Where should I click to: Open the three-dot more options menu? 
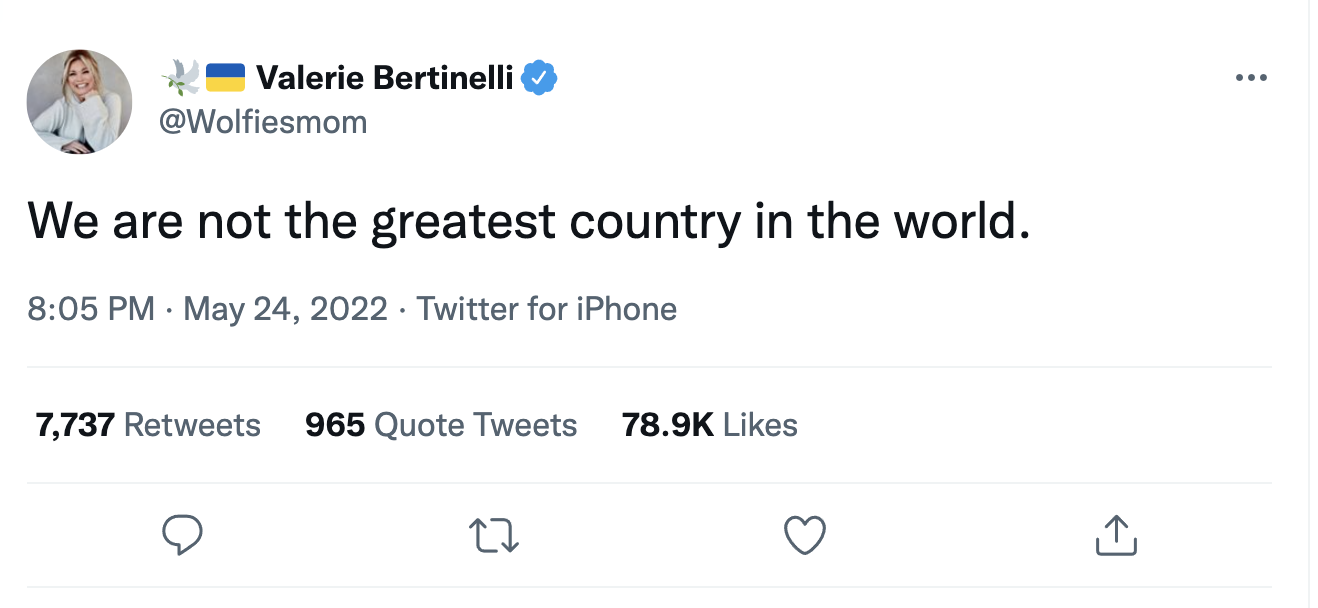click(x=1251, y=77)
